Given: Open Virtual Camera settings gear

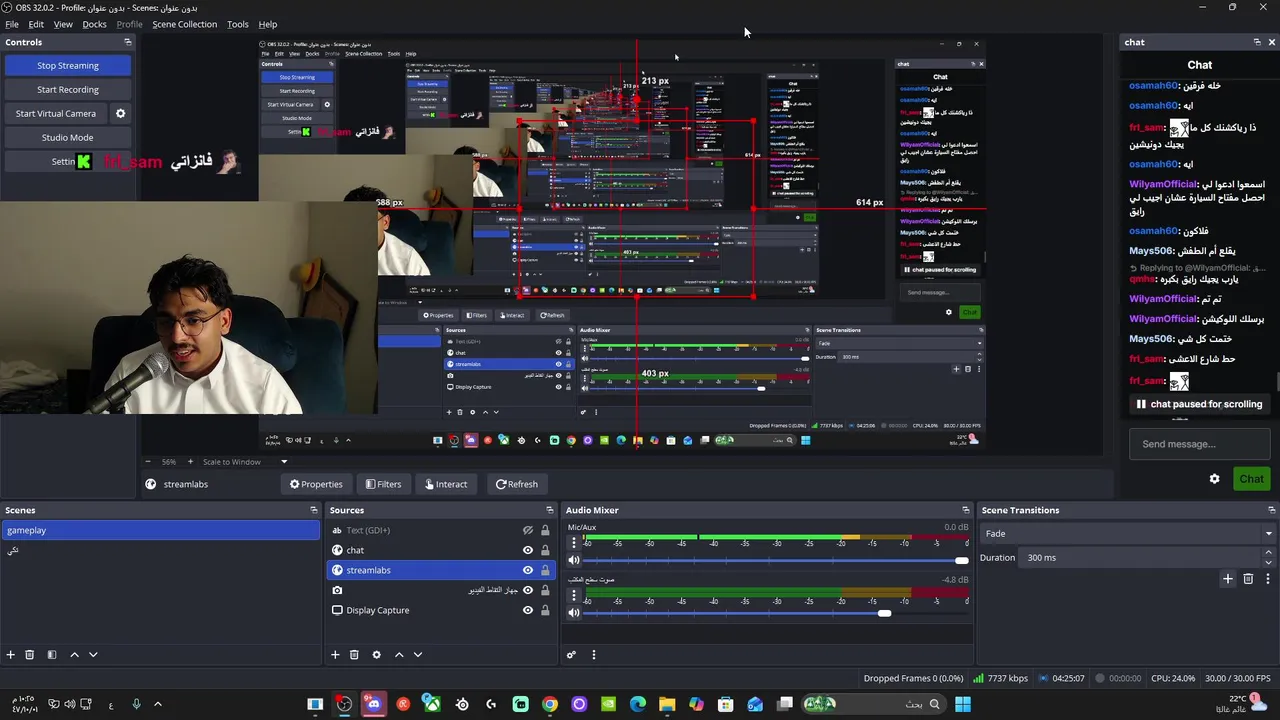Looking at the screenshot, I should [x=121, y=114].
